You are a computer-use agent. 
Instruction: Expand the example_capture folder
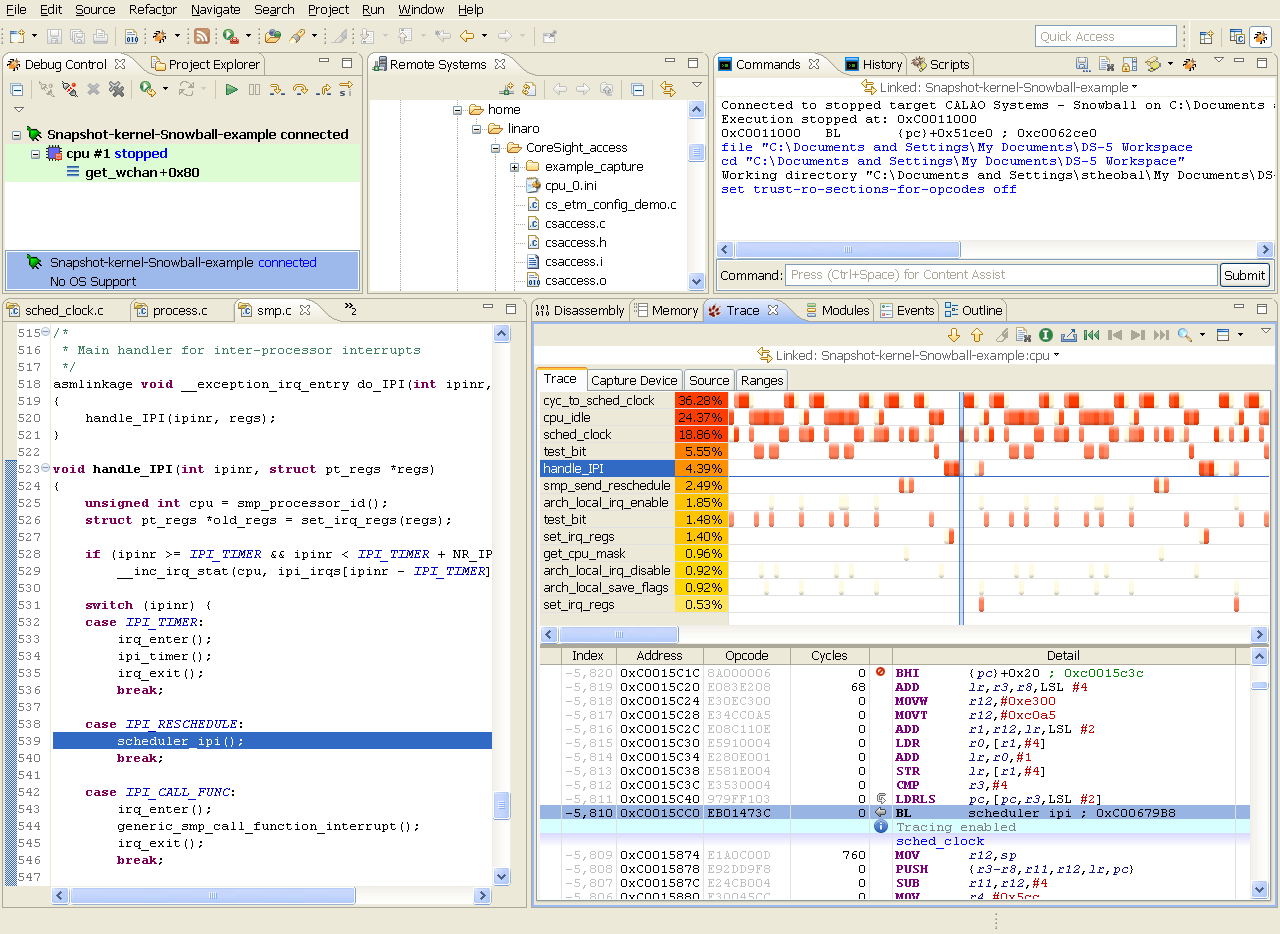pyautogui.click(x=515, y=166)
